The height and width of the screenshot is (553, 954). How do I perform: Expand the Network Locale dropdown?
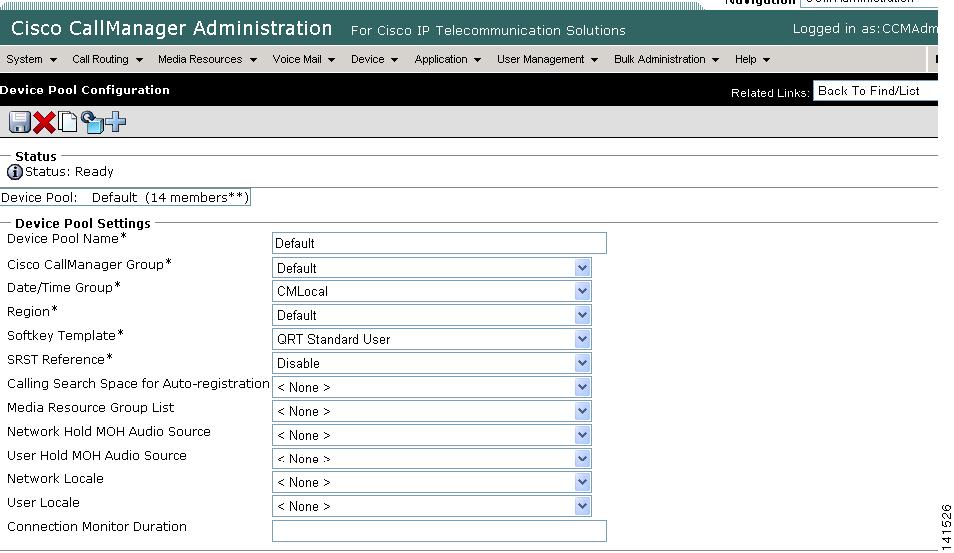[x=431, y=482]
